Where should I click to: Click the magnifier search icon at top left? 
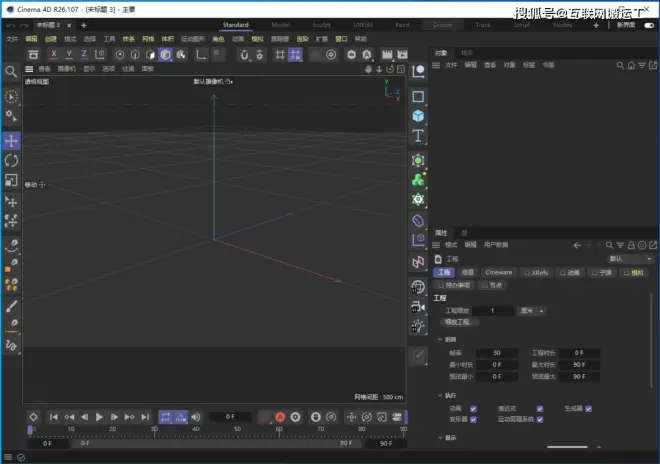[11, 72]
